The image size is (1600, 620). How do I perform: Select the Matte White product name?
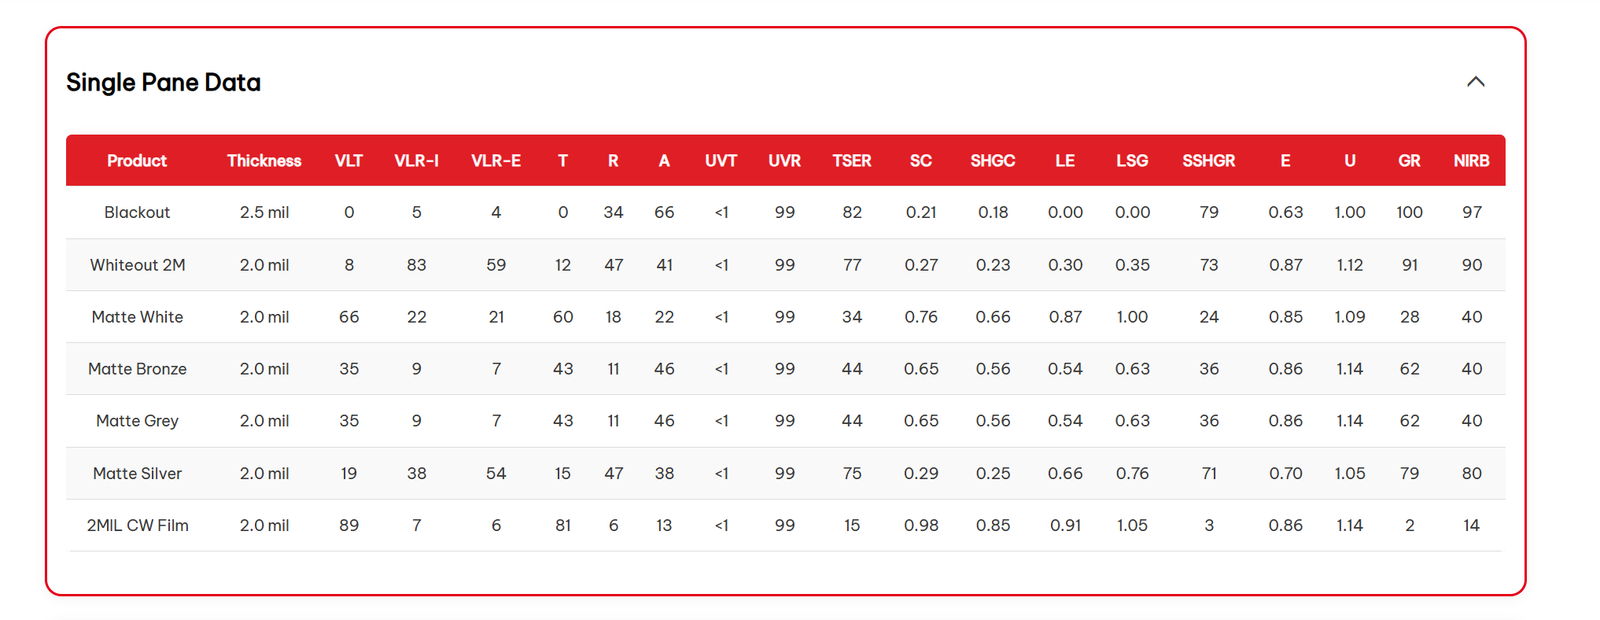137,317
